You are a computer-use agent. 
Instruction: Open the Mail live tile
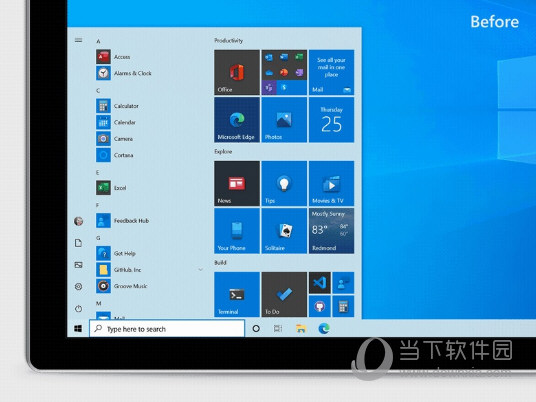pyautogui.click(x=331, y=72)
